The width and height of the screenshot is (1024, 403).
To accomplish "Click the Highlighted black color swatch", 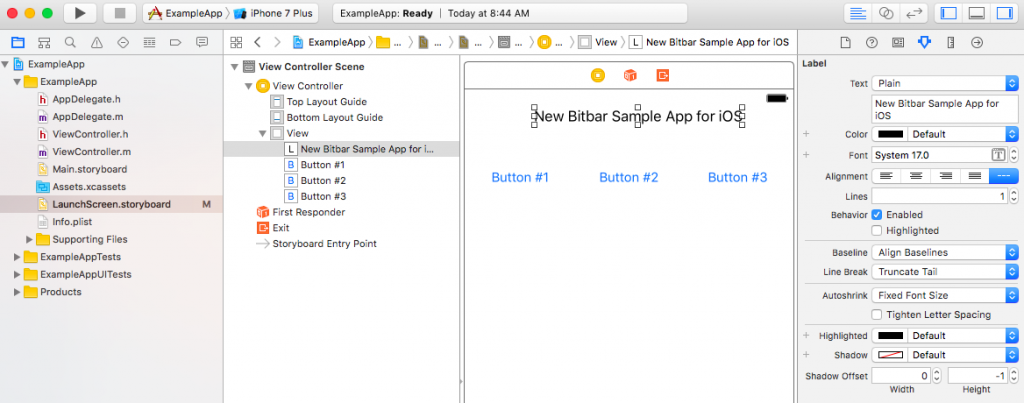I will 890,336.
